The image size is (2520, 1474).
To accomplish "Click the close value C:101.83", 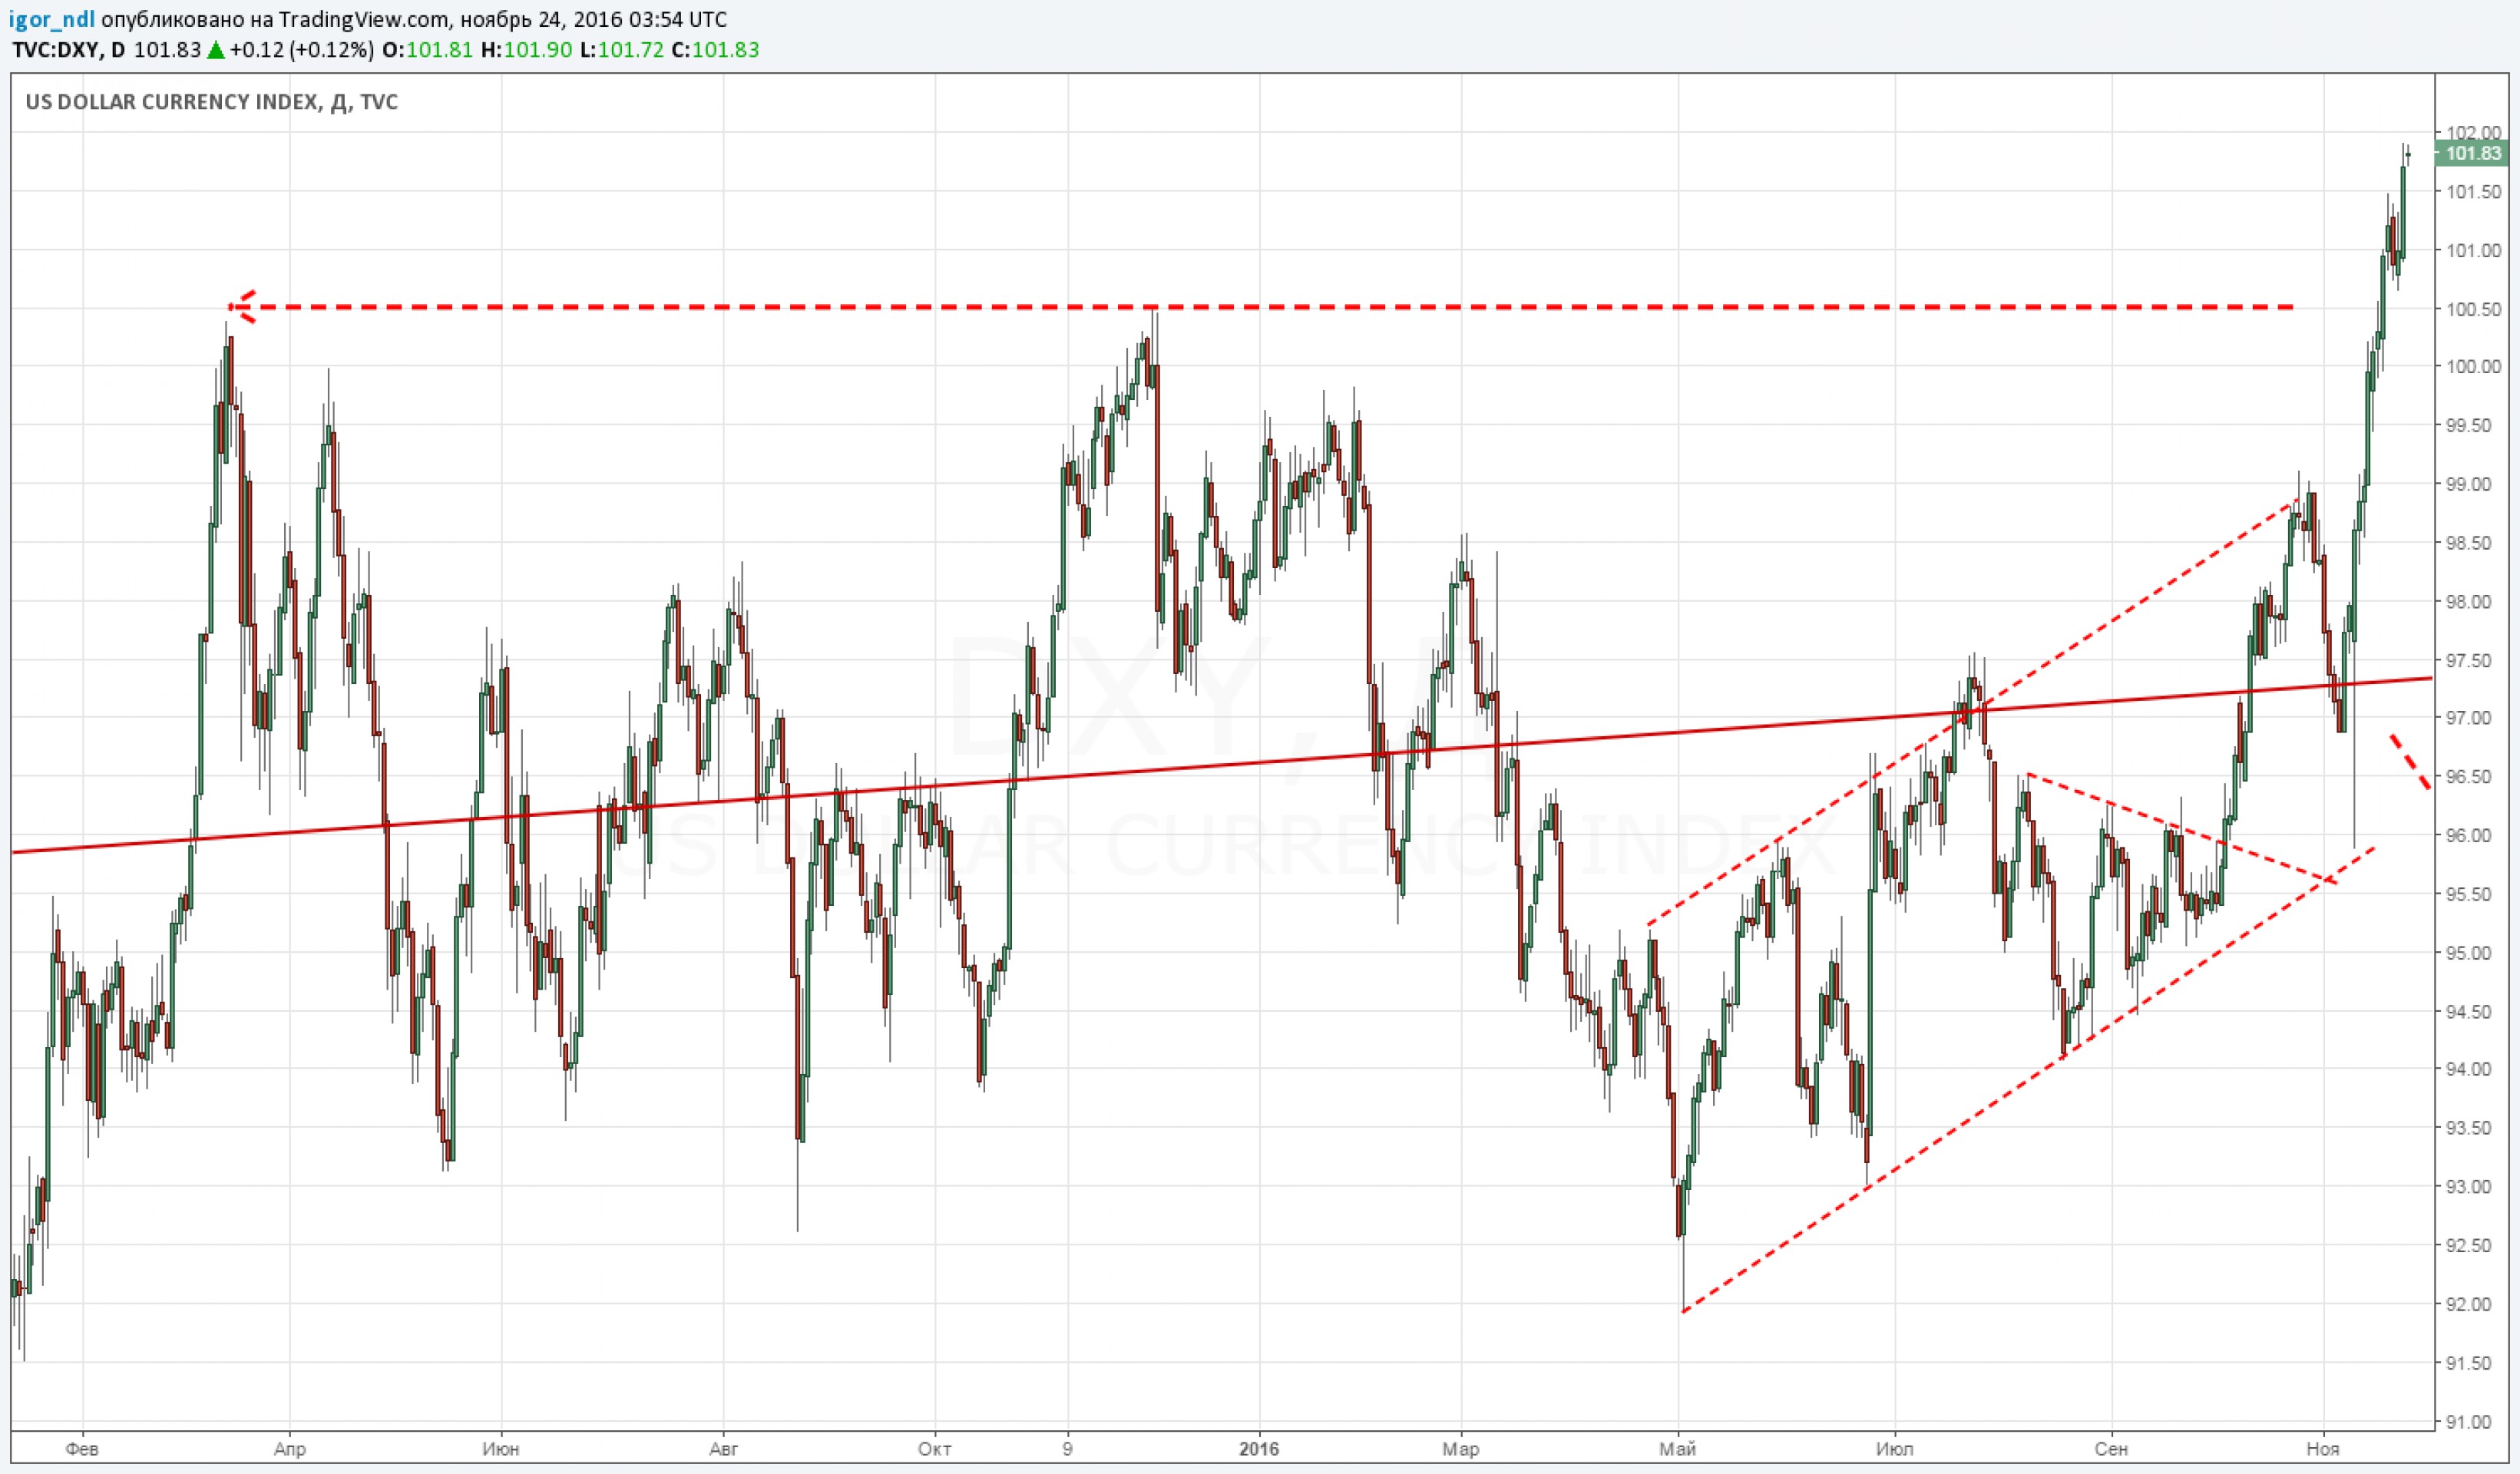I will point(715,50).
